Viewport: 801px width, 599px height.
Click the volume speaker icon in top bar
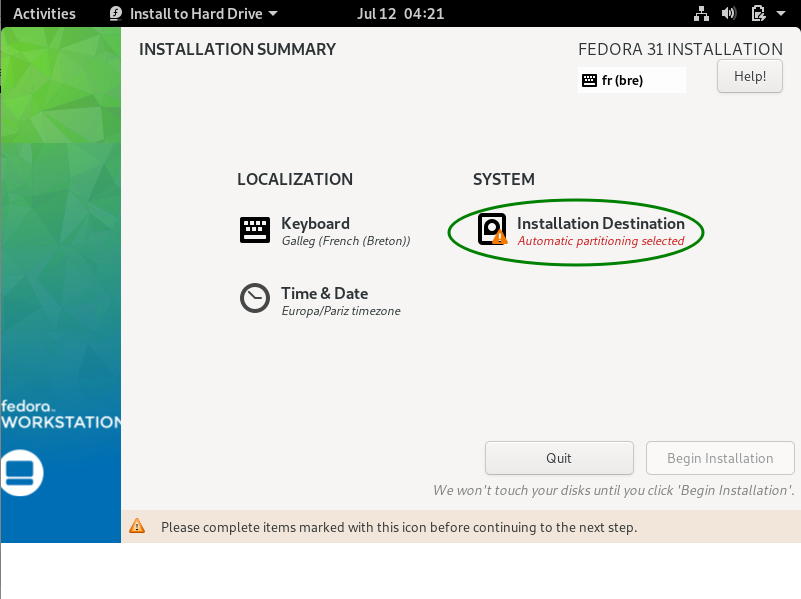729,13
